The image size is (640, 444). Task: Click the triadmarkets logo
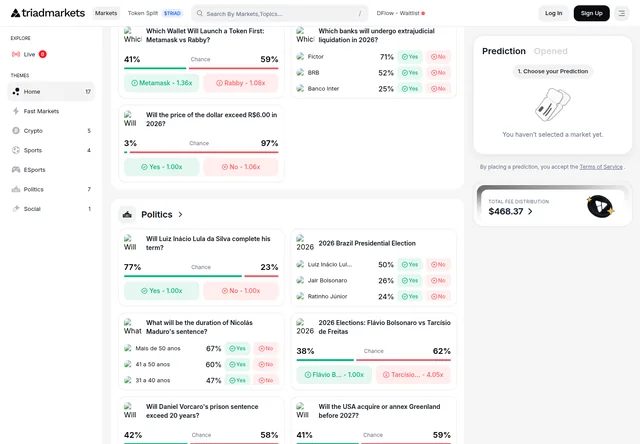coord(48,13)
